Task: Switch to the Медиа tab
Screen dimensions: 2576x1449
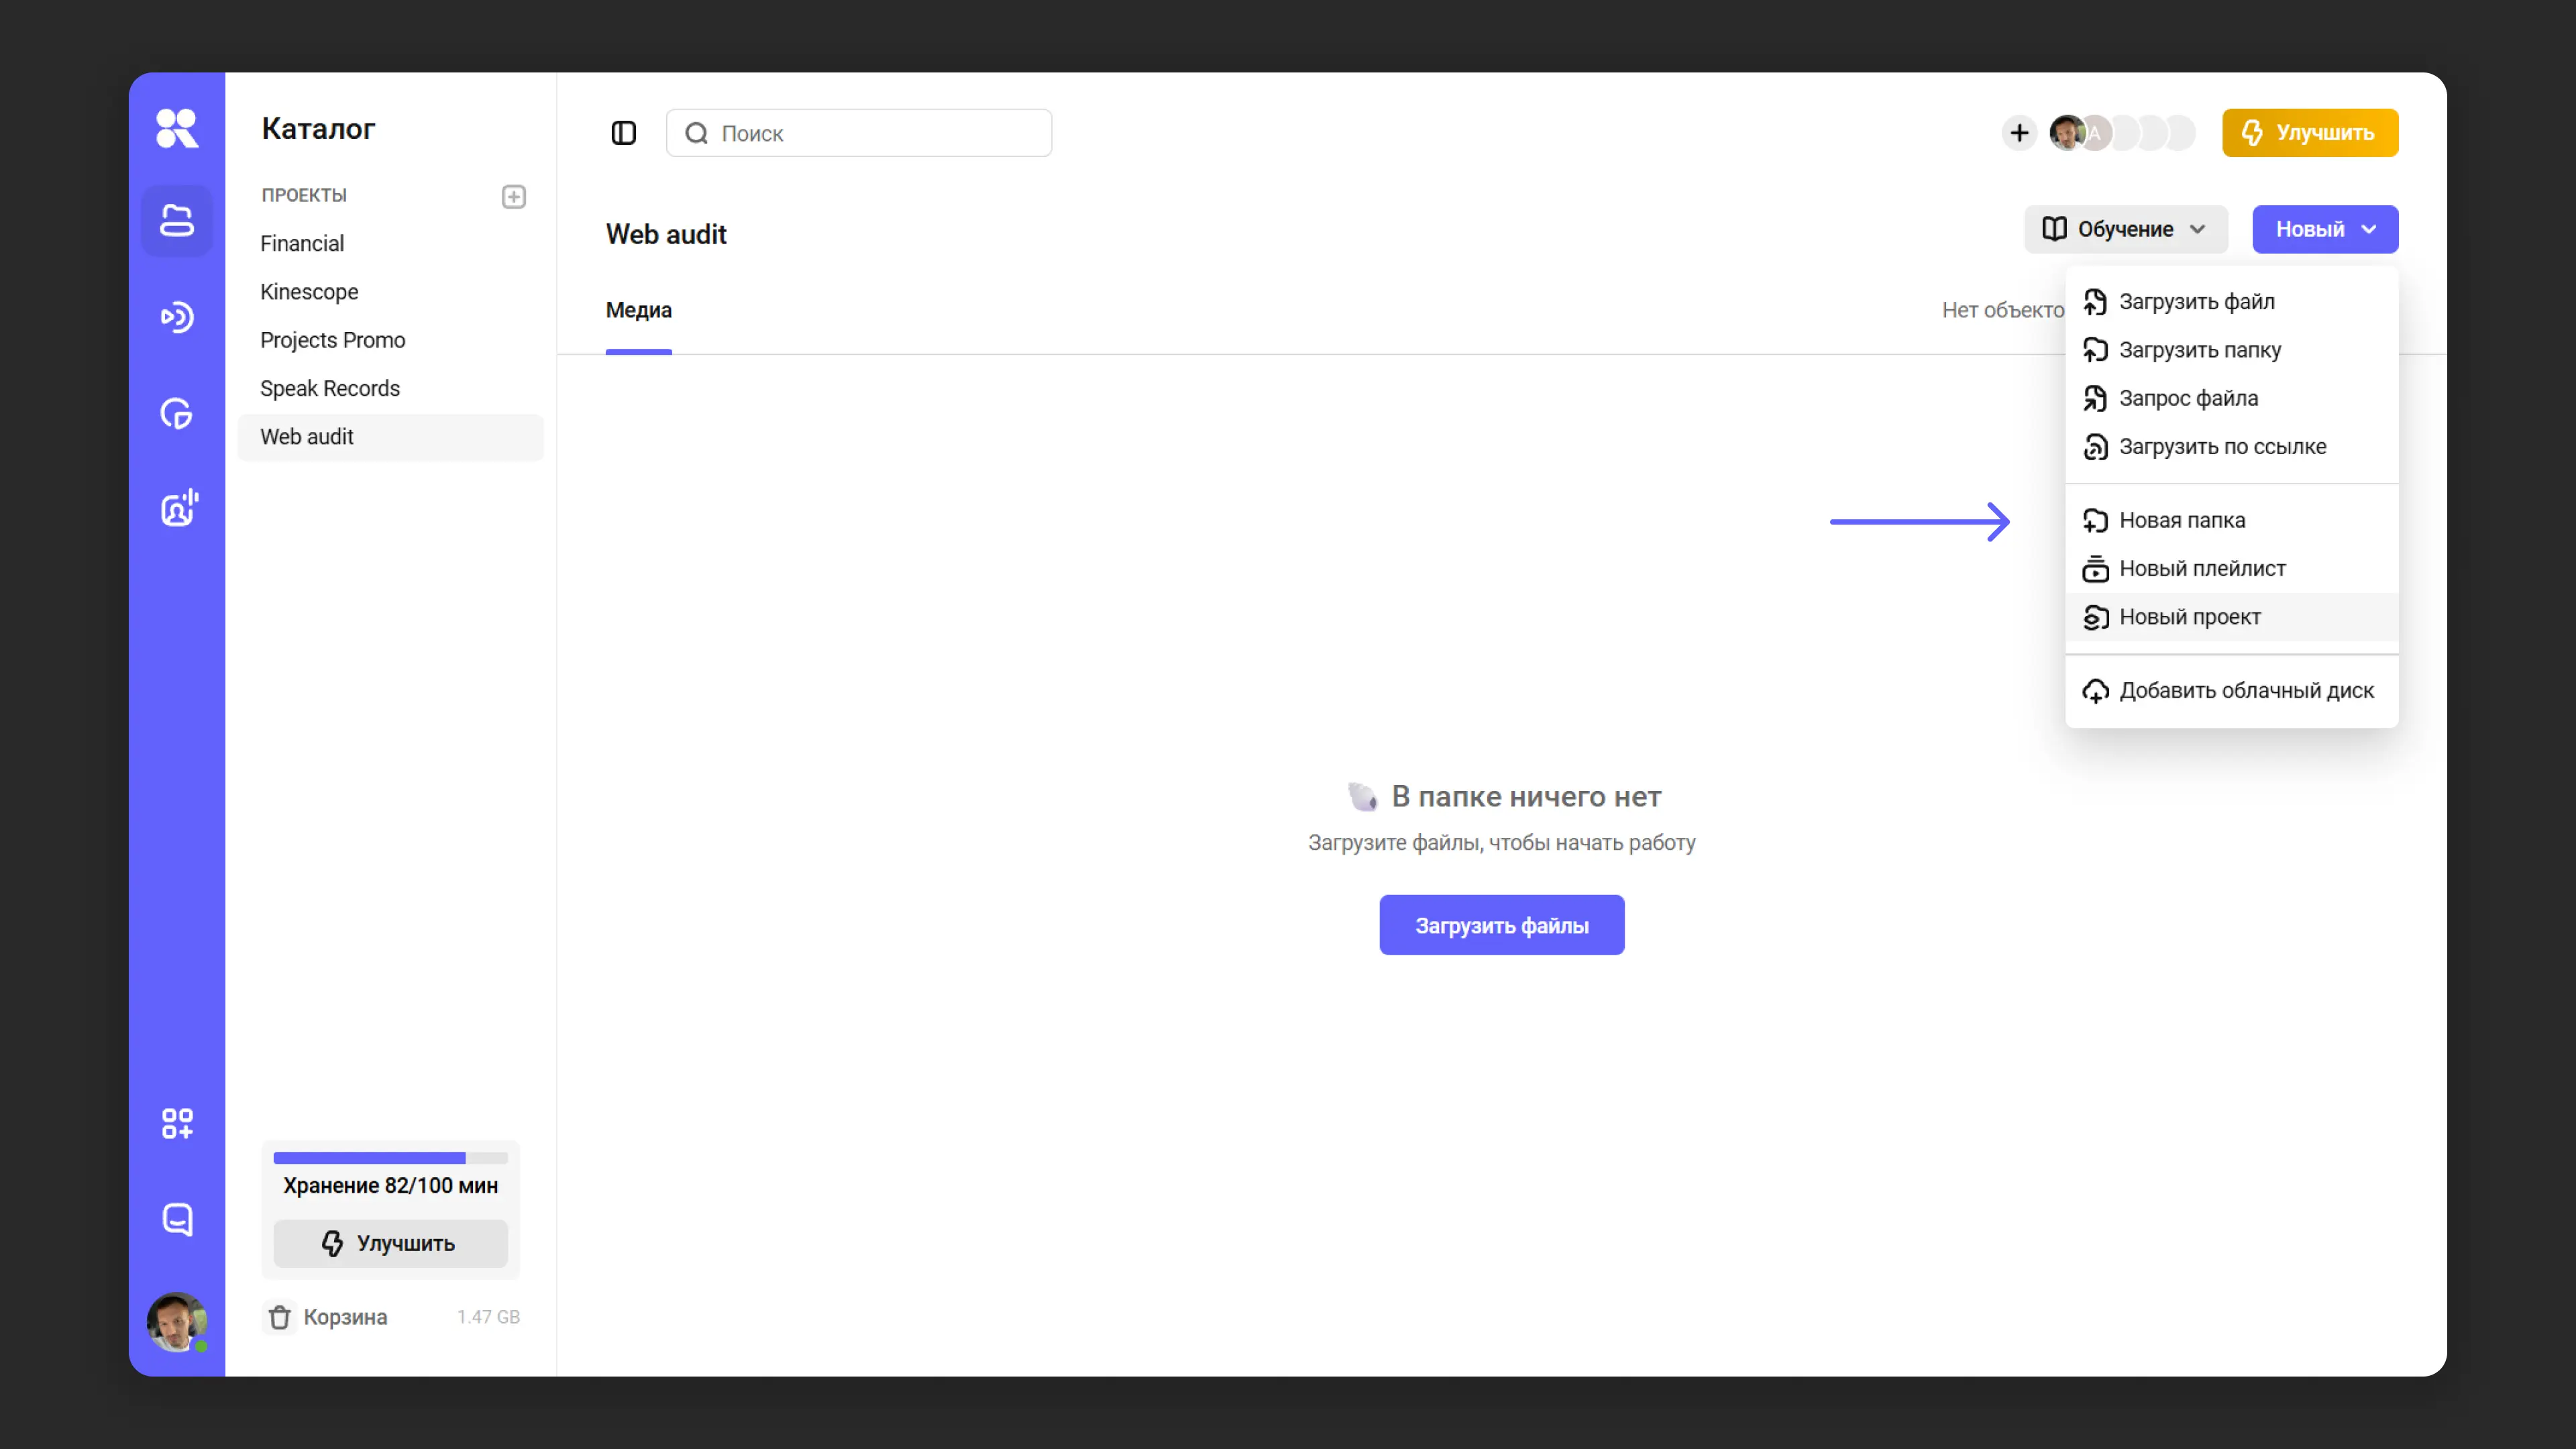Action: [638, 311]
